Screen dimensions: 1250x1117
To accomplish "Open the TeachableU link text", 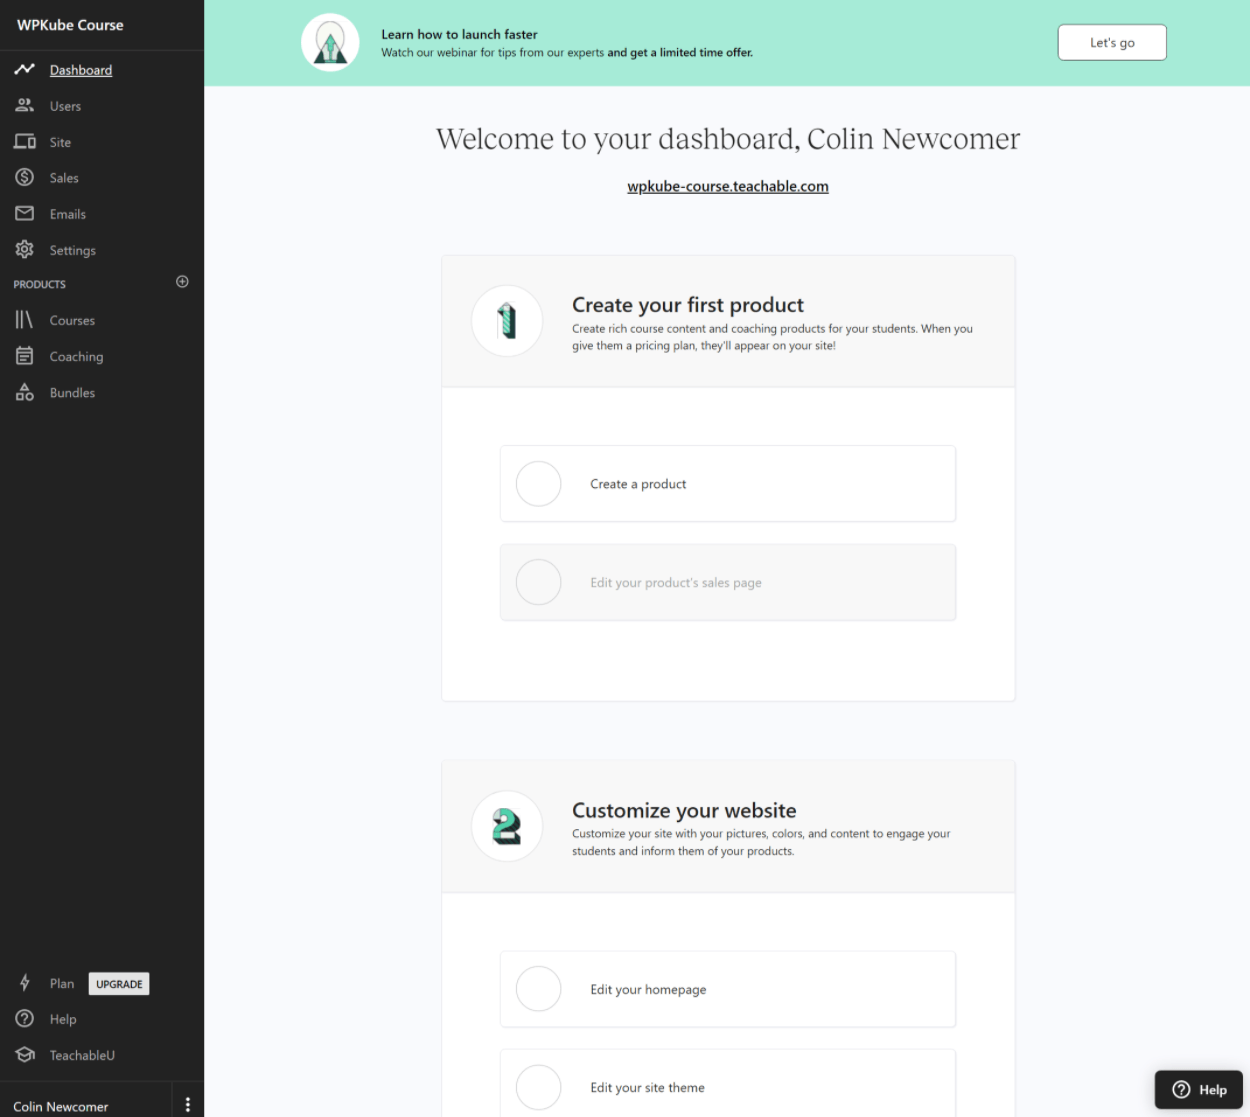I will [x=82, y=1055].
